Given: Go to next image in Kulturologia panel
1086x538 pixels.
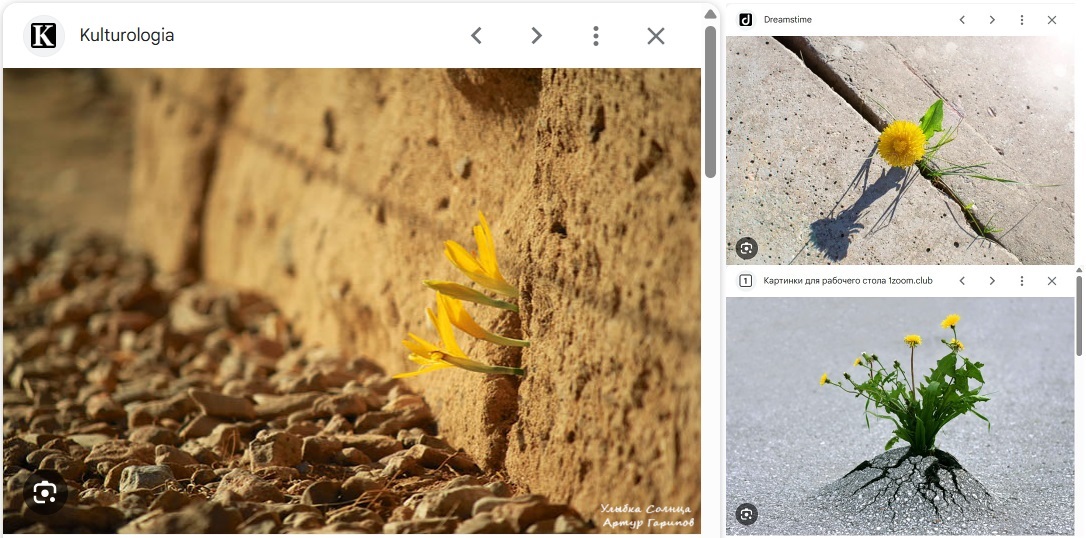Looking at the screenshot, I should pyautogui.click(x=536, y=36).
